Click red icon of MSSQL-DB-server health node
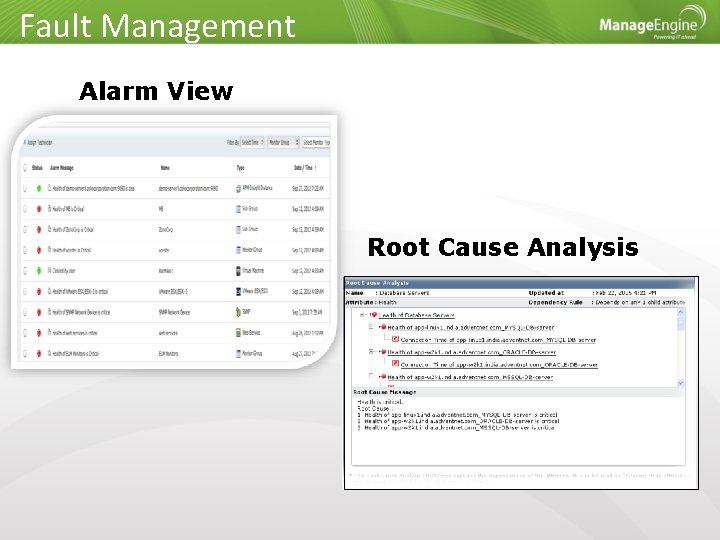Image resolution: width=720 pixels, height=540 pixels. pyautogui.click(x=383, y=377)
